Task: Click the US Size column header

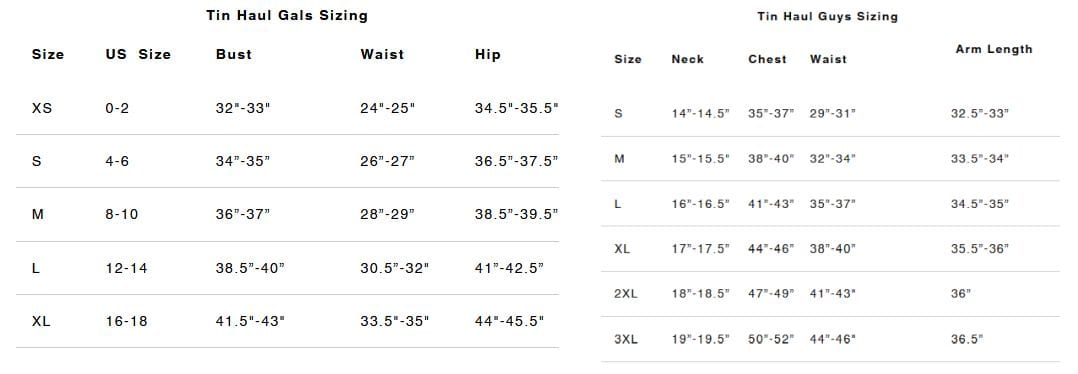Action: tap(138, 54)
